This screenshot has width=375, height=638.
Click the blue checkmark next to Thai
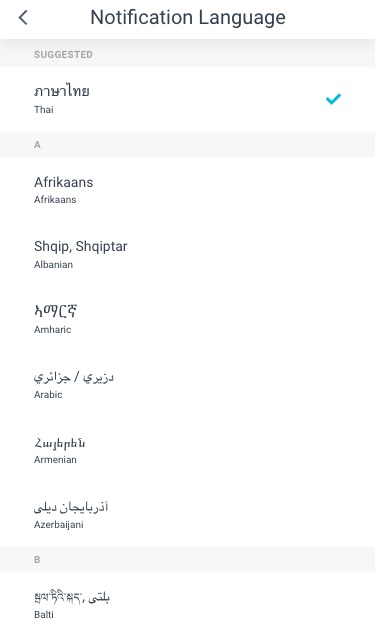333,99
